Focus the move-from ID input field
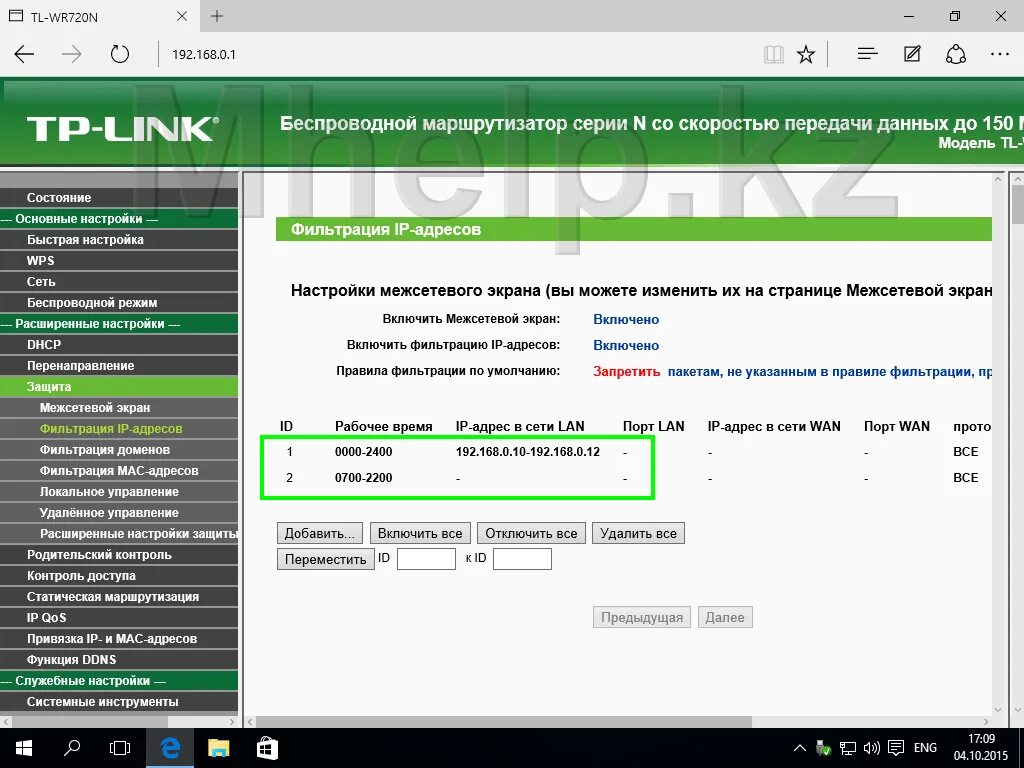Viewport: 1024px width, 768px height. [426, 559]
